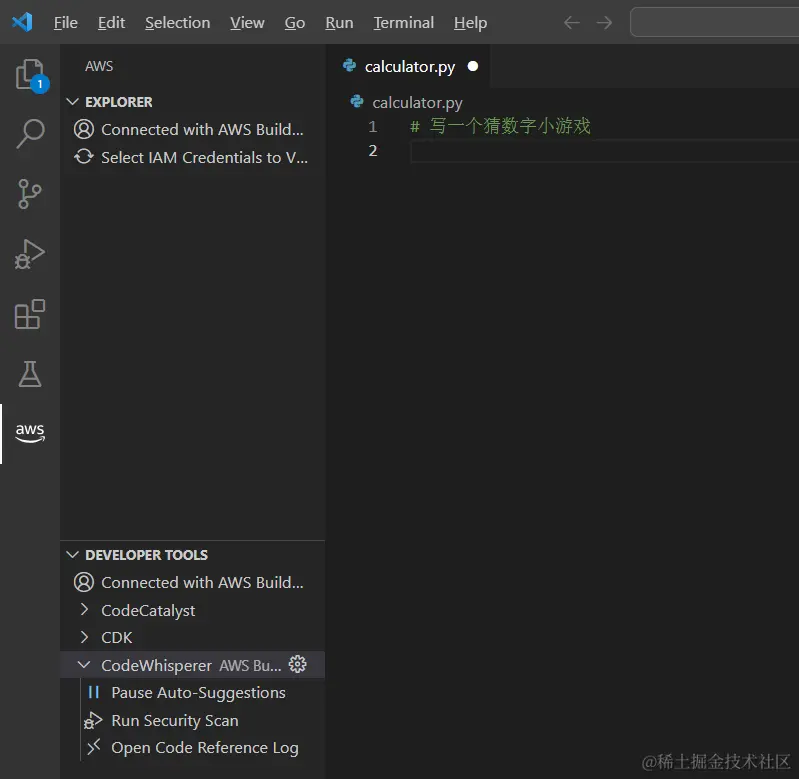Open the Run and Debug view icon
Screen dimensions: 799x779
(x=30, y=254)
